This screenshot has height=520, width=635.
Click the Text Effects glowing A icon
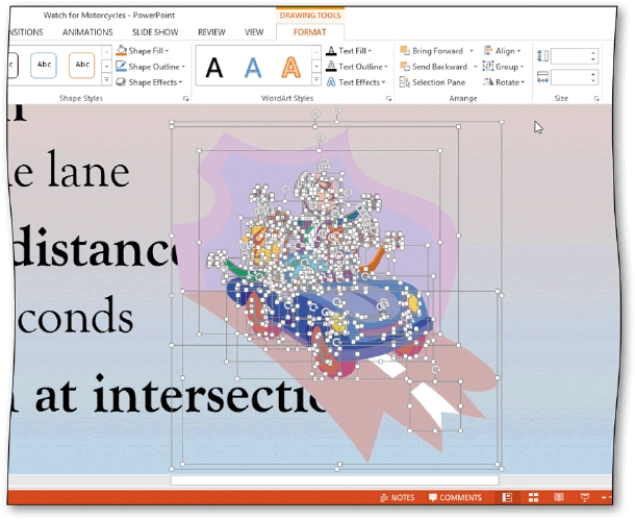click(331, 82)
